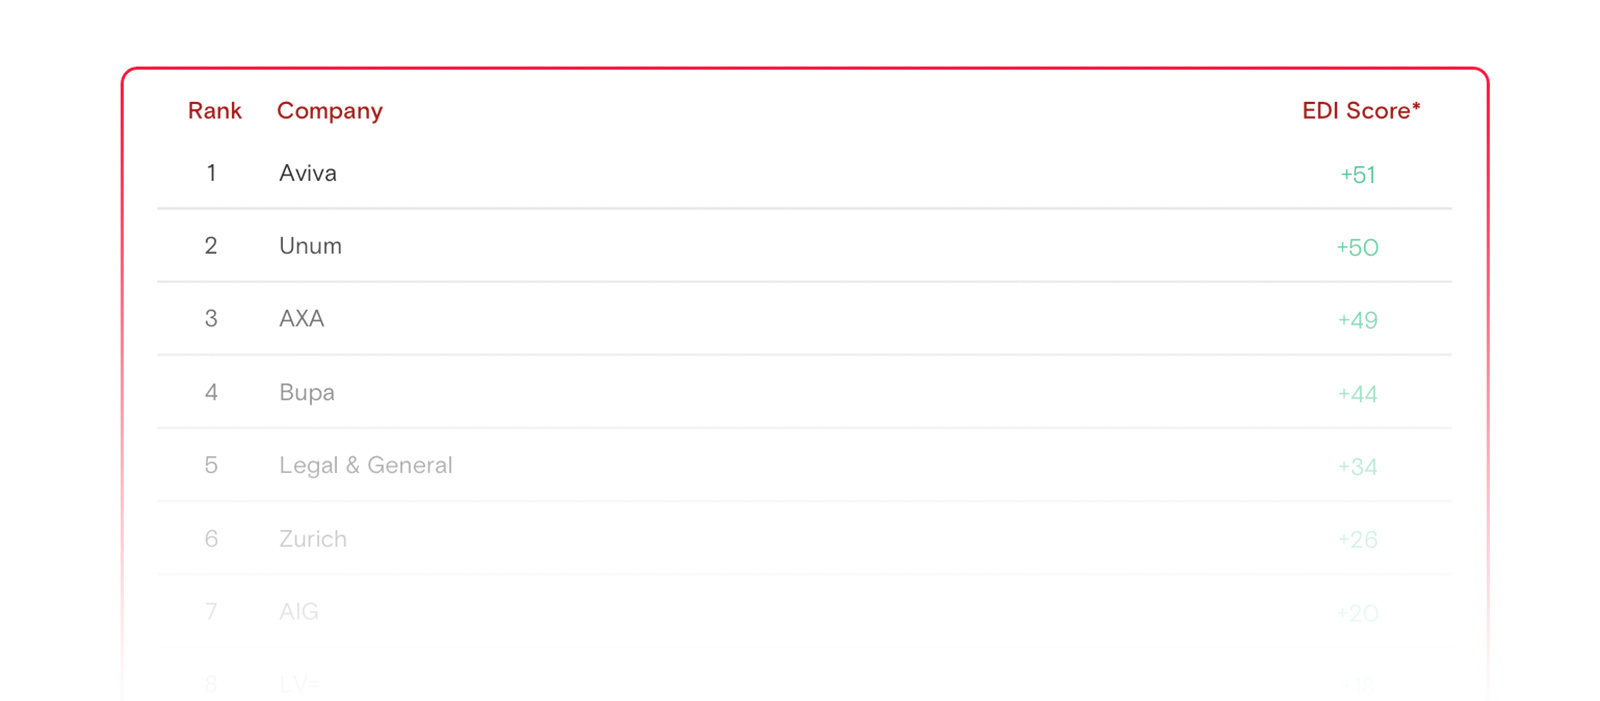Click Unum's +50 score
This screenshot has width=1600, height=701.
click(1358, 248)
